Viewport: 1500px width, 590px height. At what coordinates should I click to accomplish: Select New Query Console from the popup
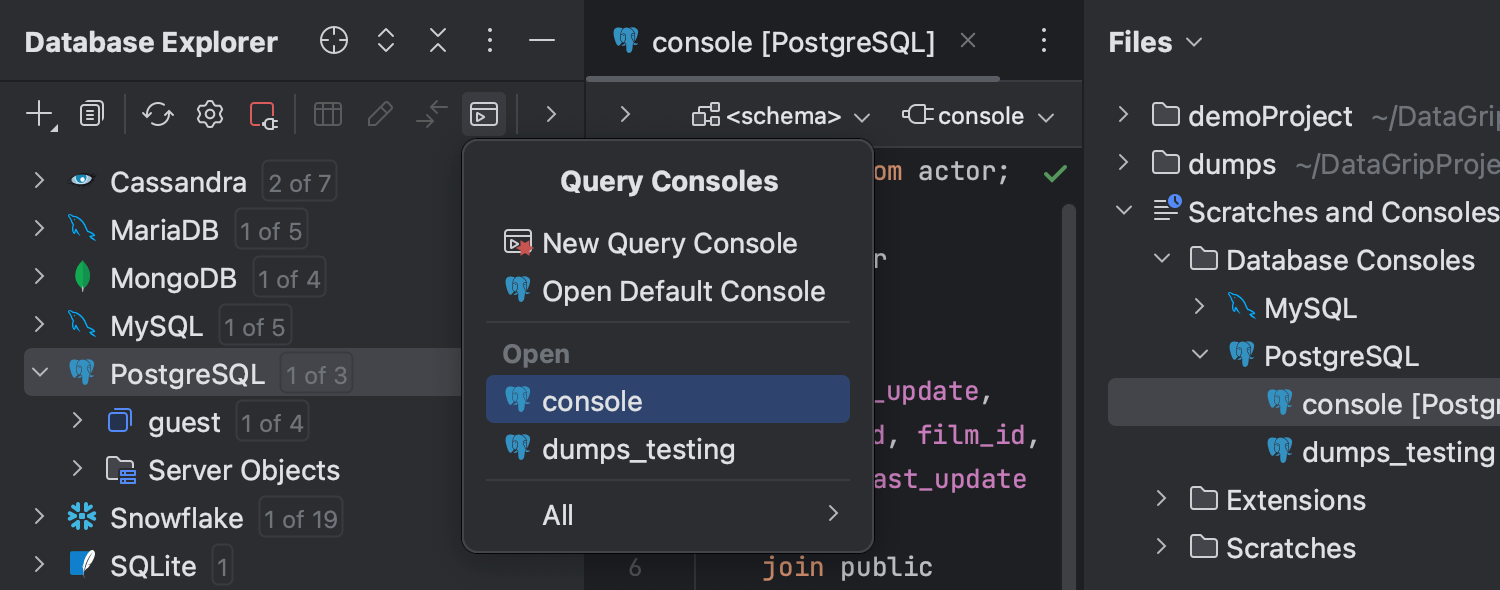668,243
